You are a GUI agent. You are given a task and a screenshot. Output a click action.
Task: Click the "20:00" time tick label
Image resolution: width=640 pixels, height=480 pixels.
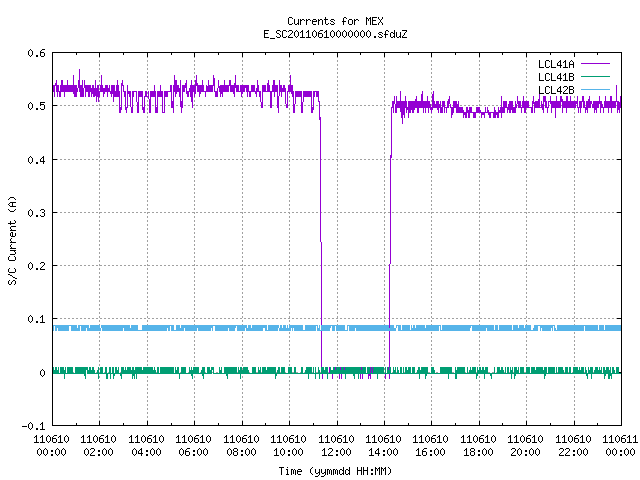pos(526,452)
